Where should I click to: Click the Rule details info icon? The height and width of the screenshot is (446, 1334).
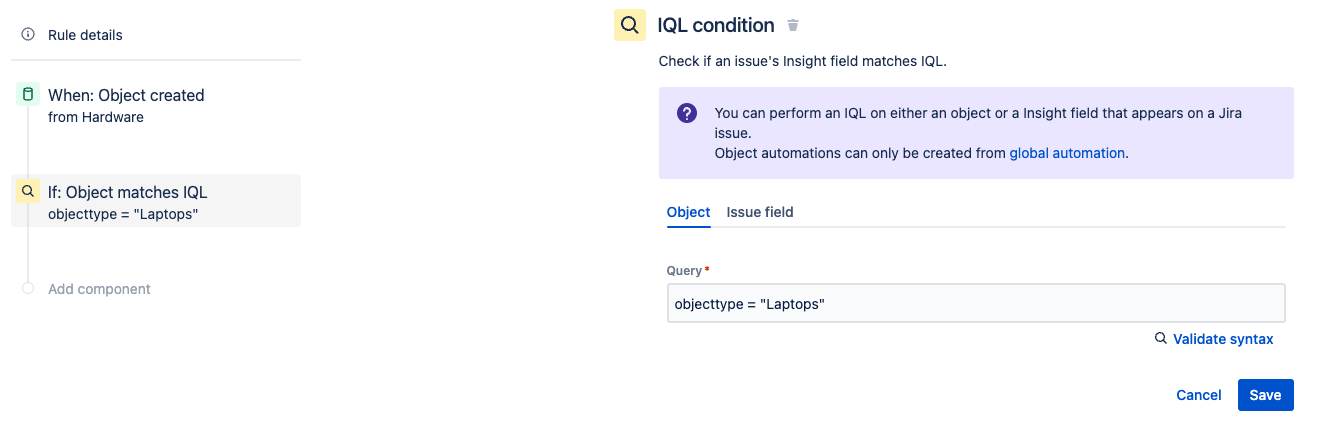click(x=28, y=35)
